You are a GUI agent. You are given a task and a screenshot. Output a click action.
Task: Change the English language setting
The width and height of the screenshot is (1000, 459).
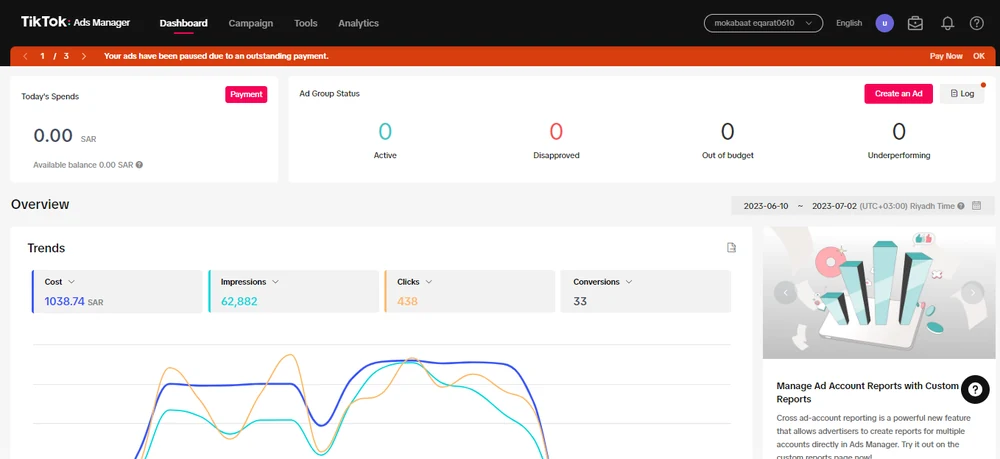pos(849,23)
